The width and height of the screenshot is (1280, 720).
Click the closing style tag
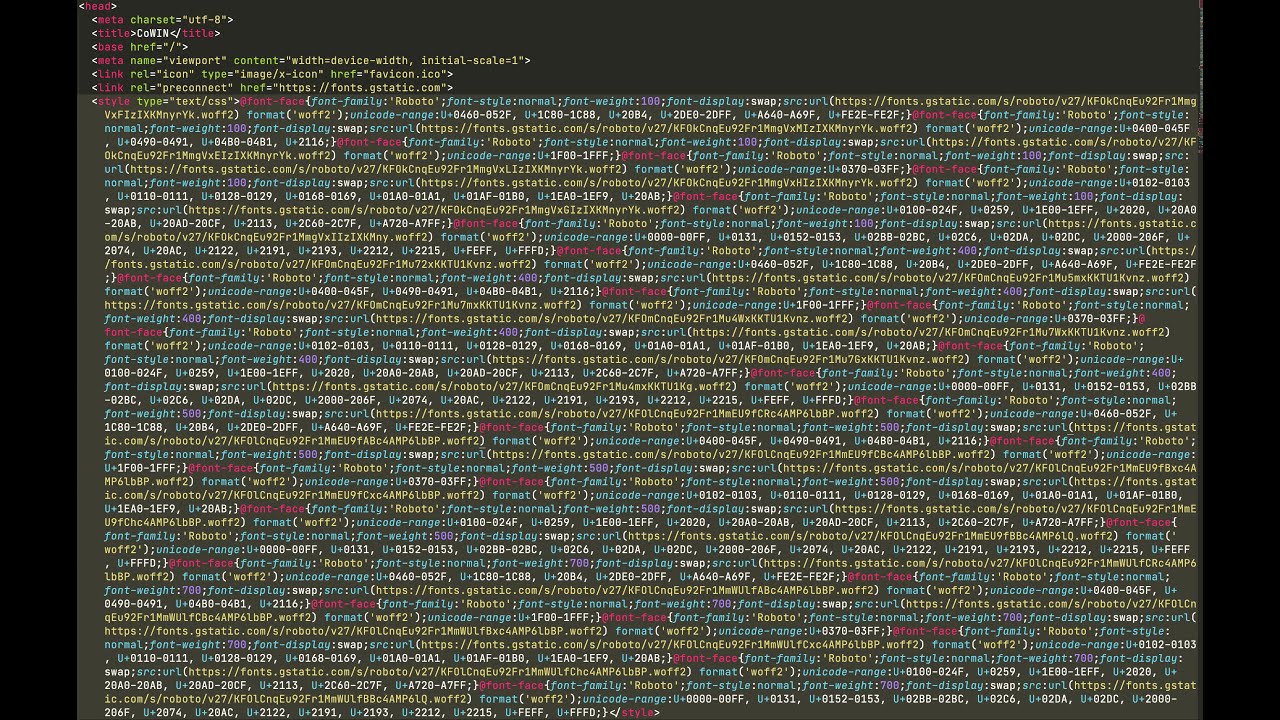click(x=634, y=712)
